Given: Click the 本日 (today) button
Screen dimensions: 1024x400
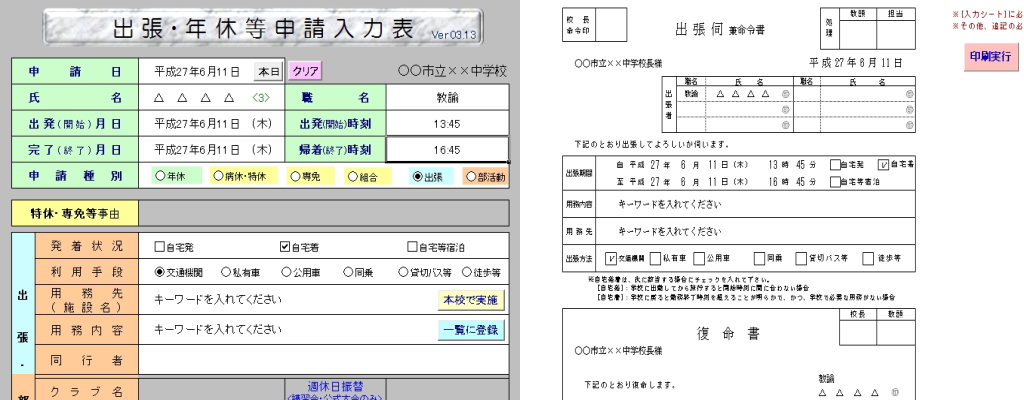Looking at the screenshot, I should [269, 72].
